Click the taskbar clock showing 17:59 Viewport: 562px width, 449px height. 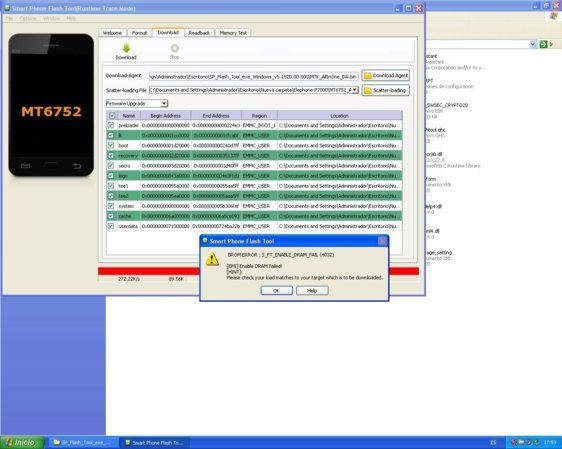coord(550,443)
